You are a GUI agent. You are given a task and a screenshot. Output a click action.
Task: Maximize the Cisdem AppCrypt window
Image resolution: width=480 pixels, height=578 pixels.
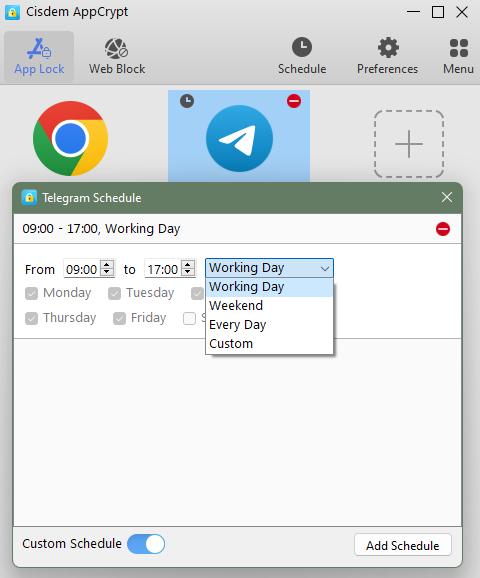coord(438,12)
